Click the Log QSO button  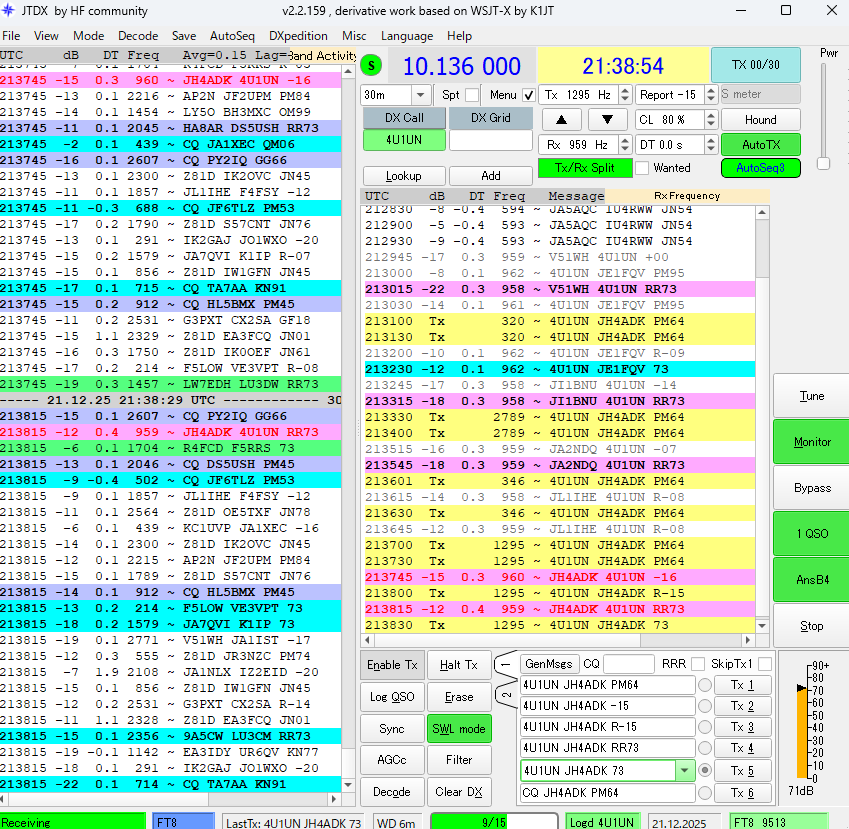point(391,696)
